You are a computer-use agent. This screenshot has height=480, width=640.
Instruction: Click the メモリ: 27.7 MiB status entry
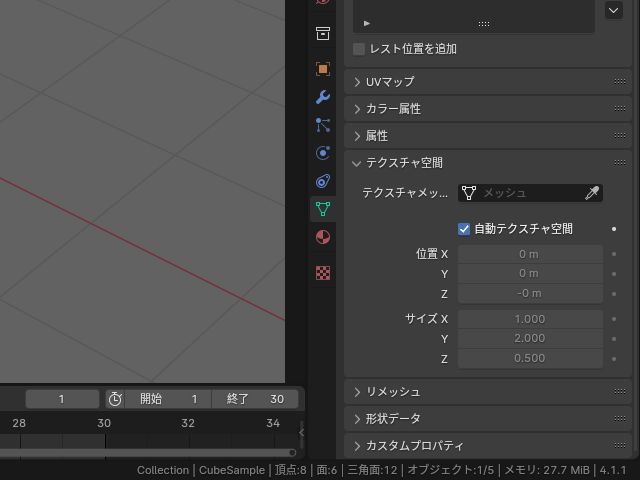pyautogui.click(x=547, y=470)
